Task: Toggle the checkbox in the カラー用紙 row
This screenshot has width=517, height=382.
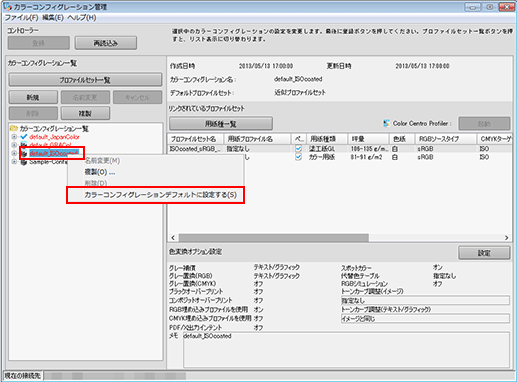Action: (x=299, y=157)
